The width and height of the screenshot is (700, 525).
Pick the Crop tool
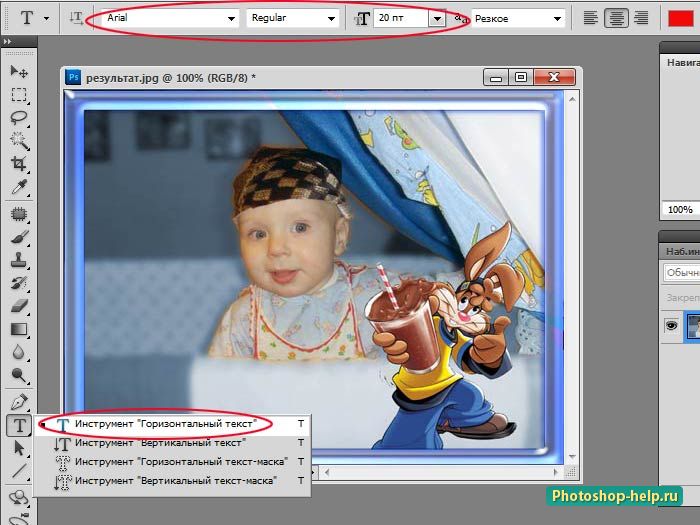point(19,164)
